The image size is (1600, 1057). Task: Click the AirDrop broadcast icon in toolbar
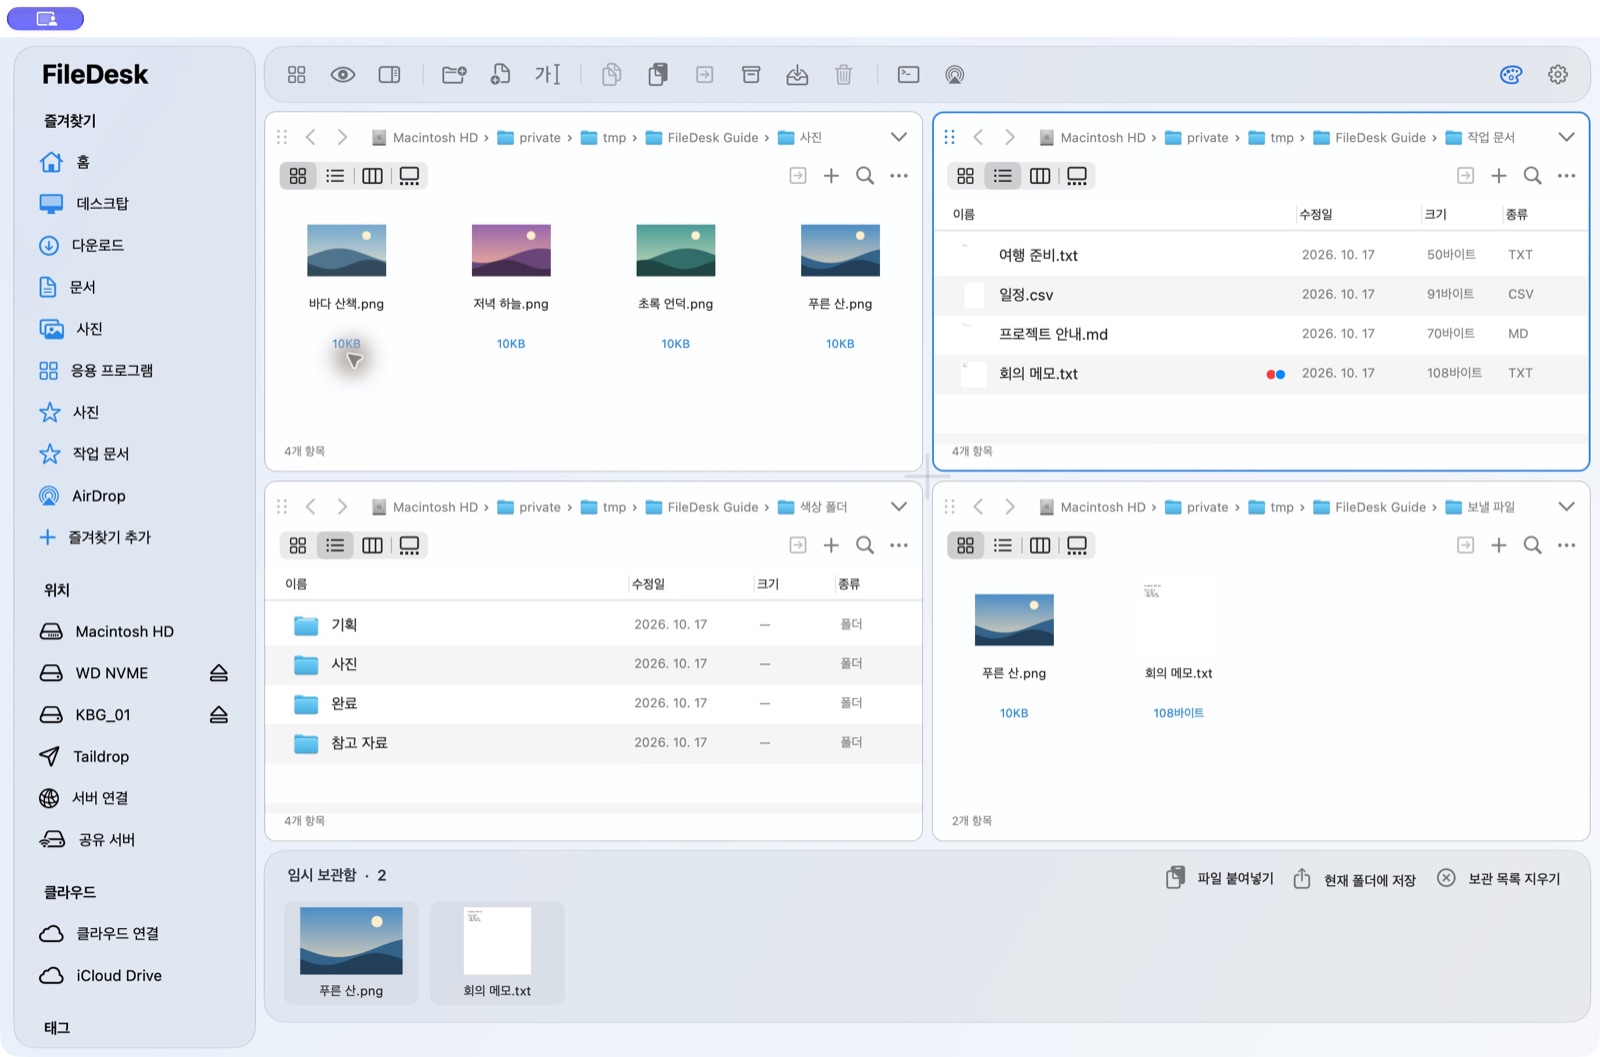[955, 75]
